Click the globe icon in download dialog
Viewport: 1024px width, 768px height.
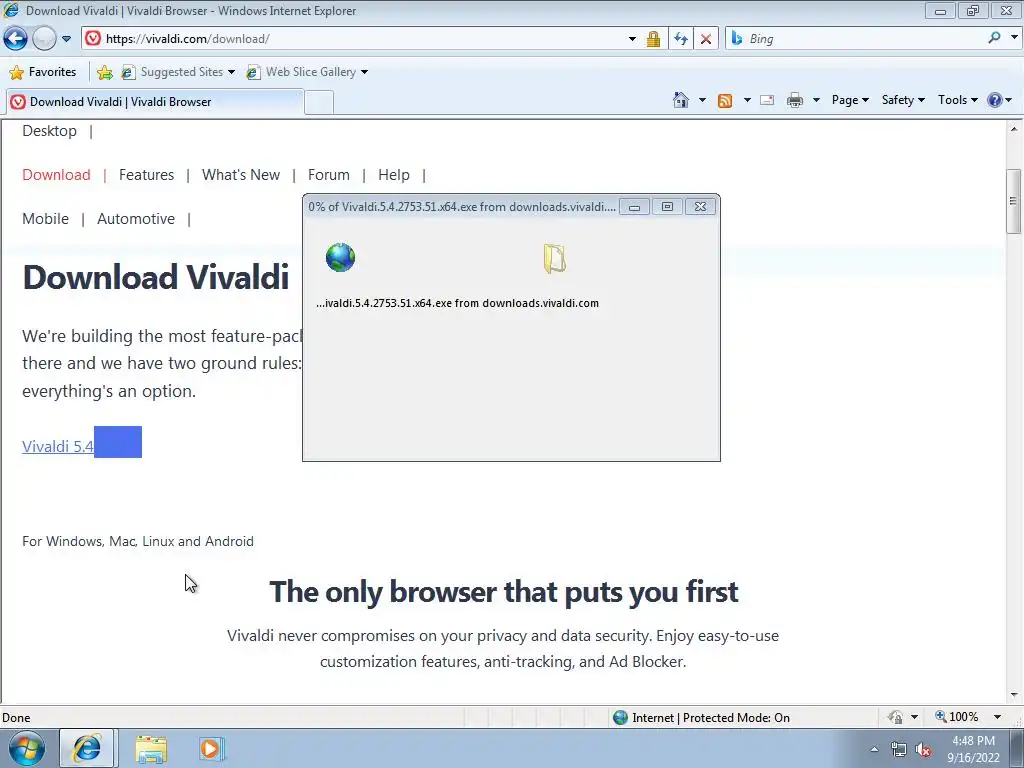[x=340, y=257]
